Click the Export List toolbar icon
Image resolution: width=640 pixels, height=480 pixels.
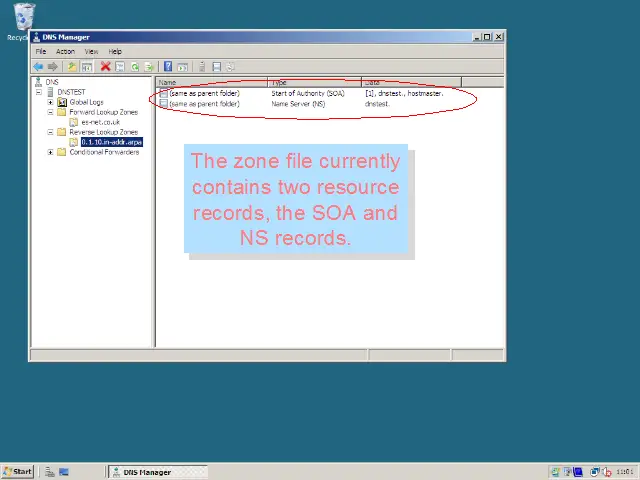pos(149,67)
